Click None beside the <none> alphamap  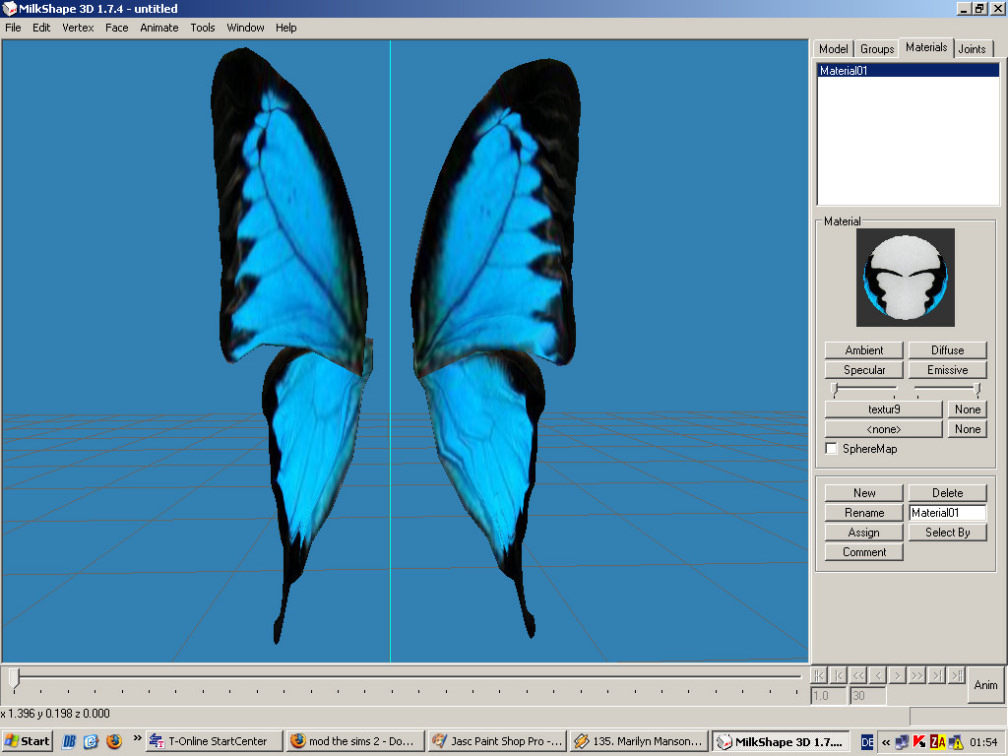coord(967,429)
